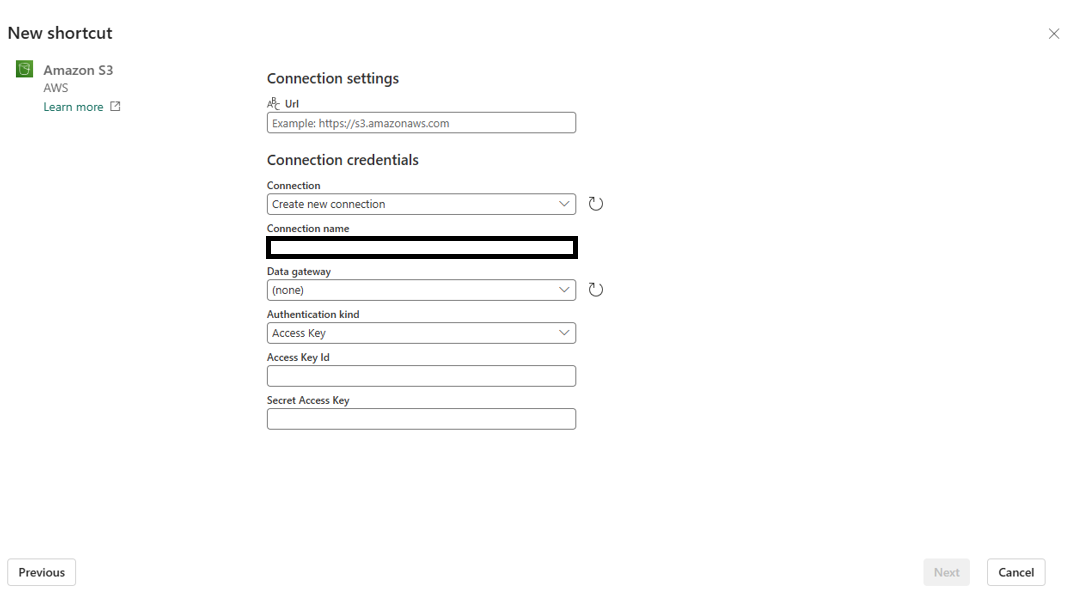1071x601 pixels.
Task: Open the Authentication kind dropdown showing Access Key
Action: (421, 333)
